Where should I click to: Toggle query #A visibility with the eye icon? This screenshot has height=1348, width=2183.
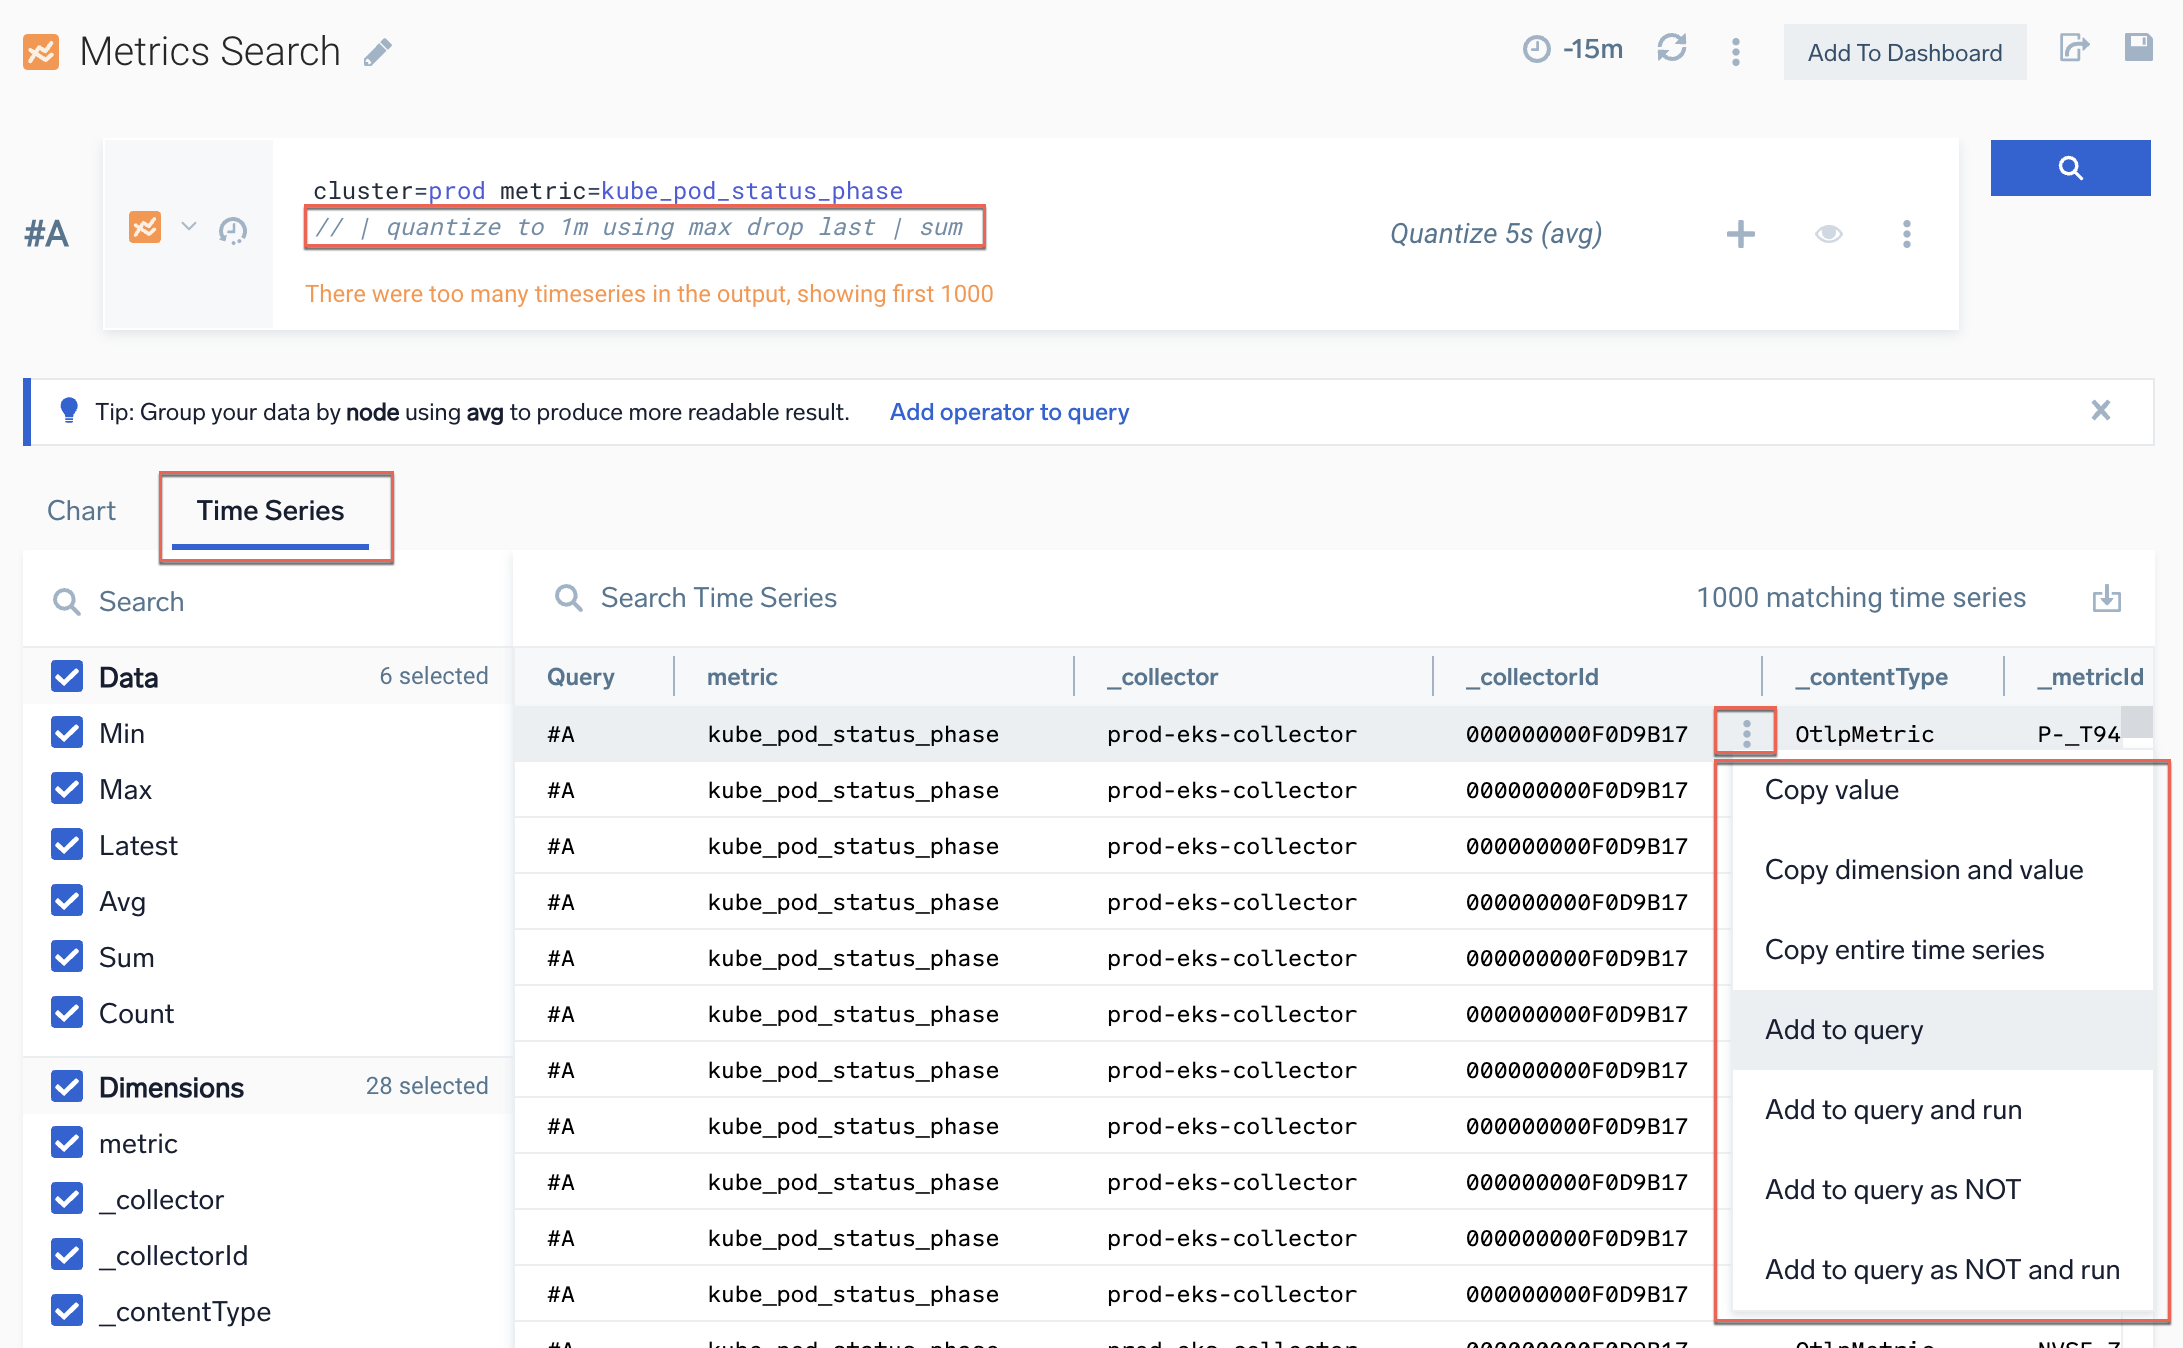point(1828,233)
